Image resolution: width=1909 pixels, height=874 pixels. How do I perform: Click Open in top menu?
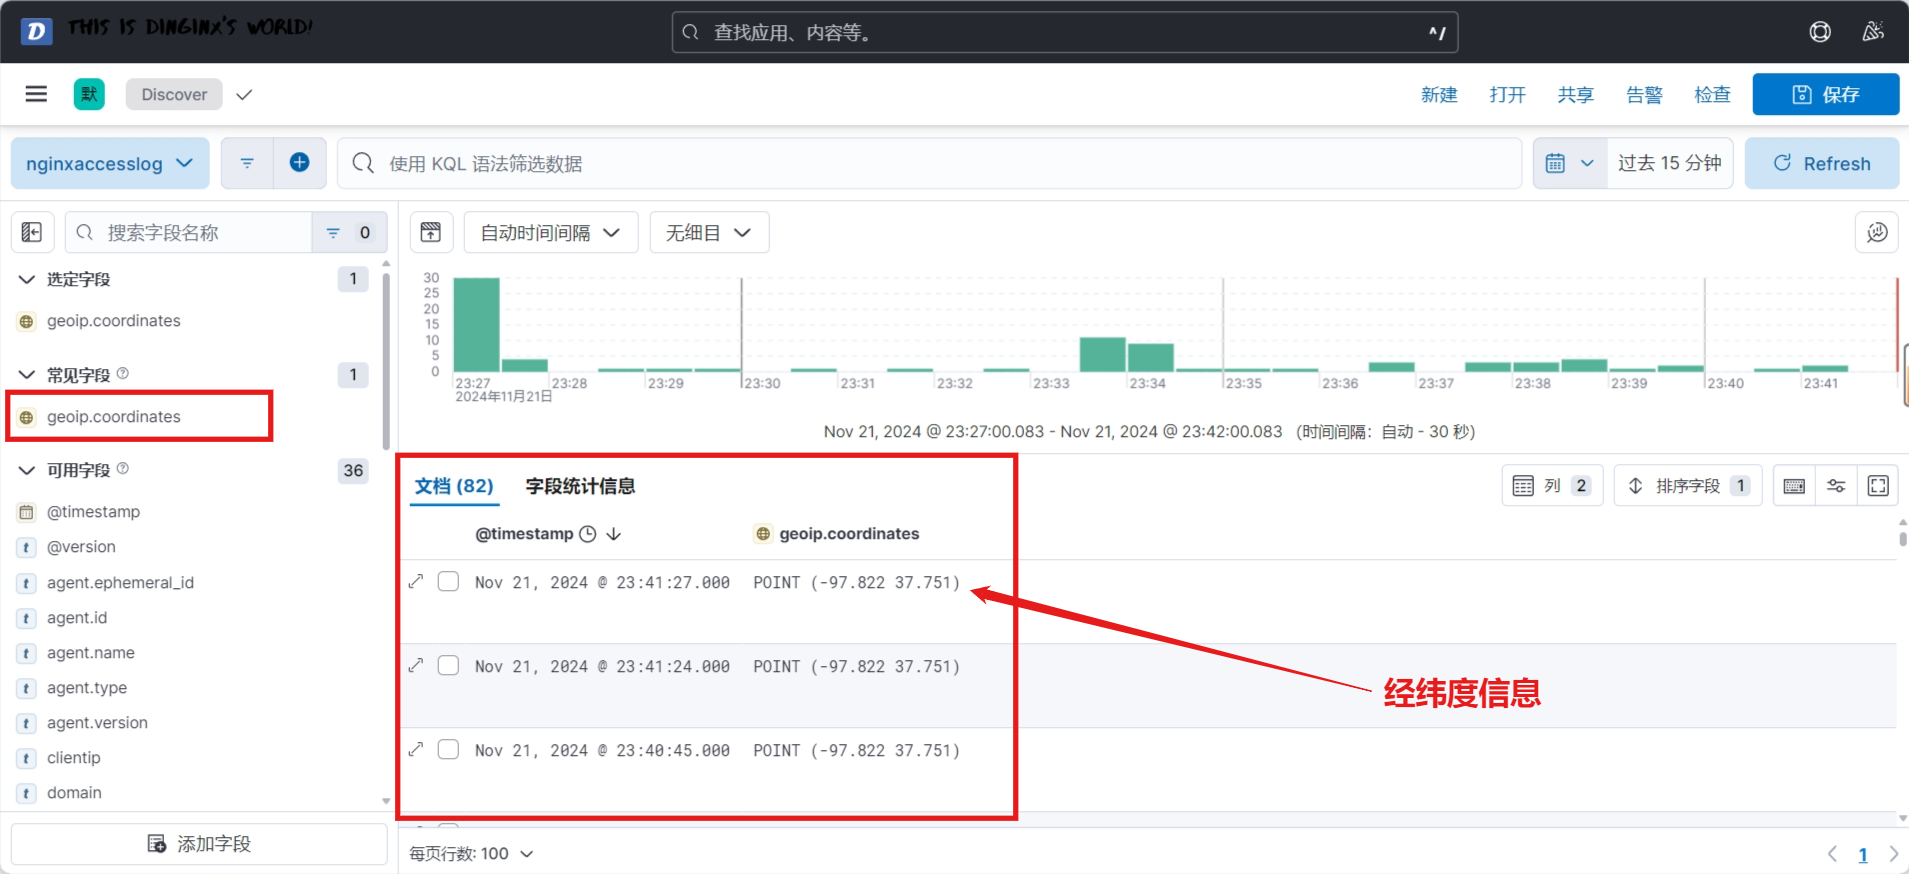pyautogui.click(x=1507, y=94)
